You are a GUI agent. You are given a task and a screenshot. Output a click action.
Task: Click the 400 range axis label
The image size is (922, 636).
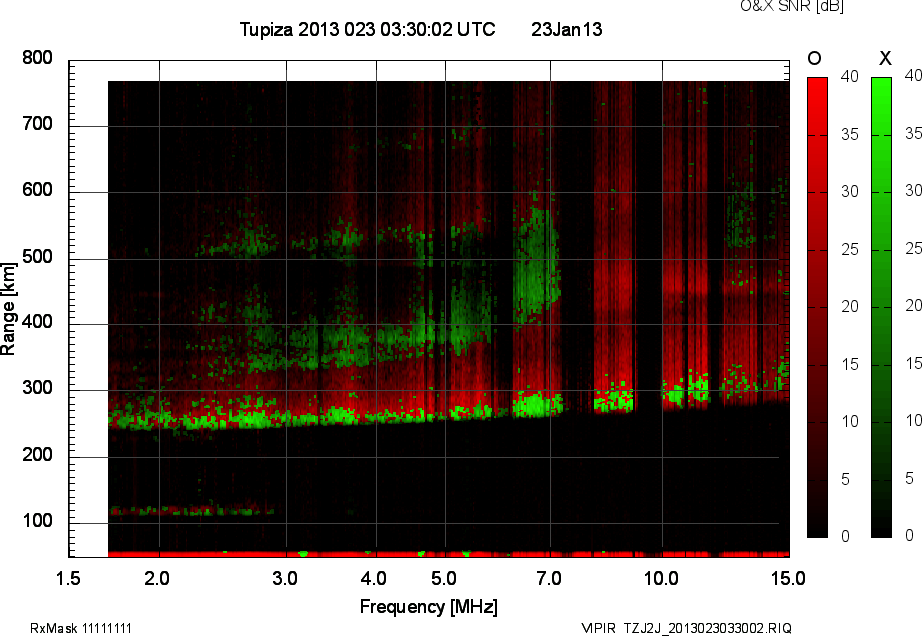pyautogui.click(x=37, y=322)
